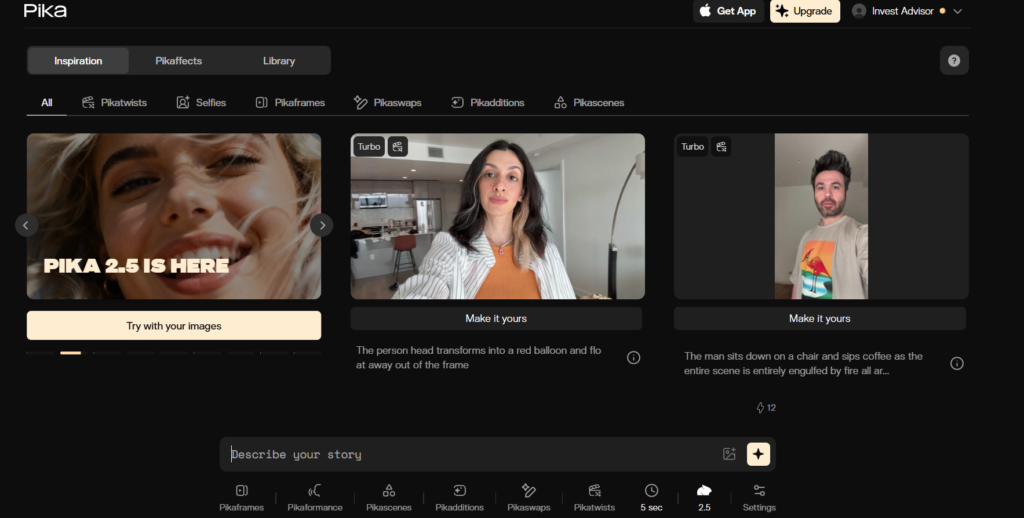Image resolution: width=1024 pixels, height=518 pixels.
Task: Click the add image icon in prompt box
Action: click(x=729, y=454)
